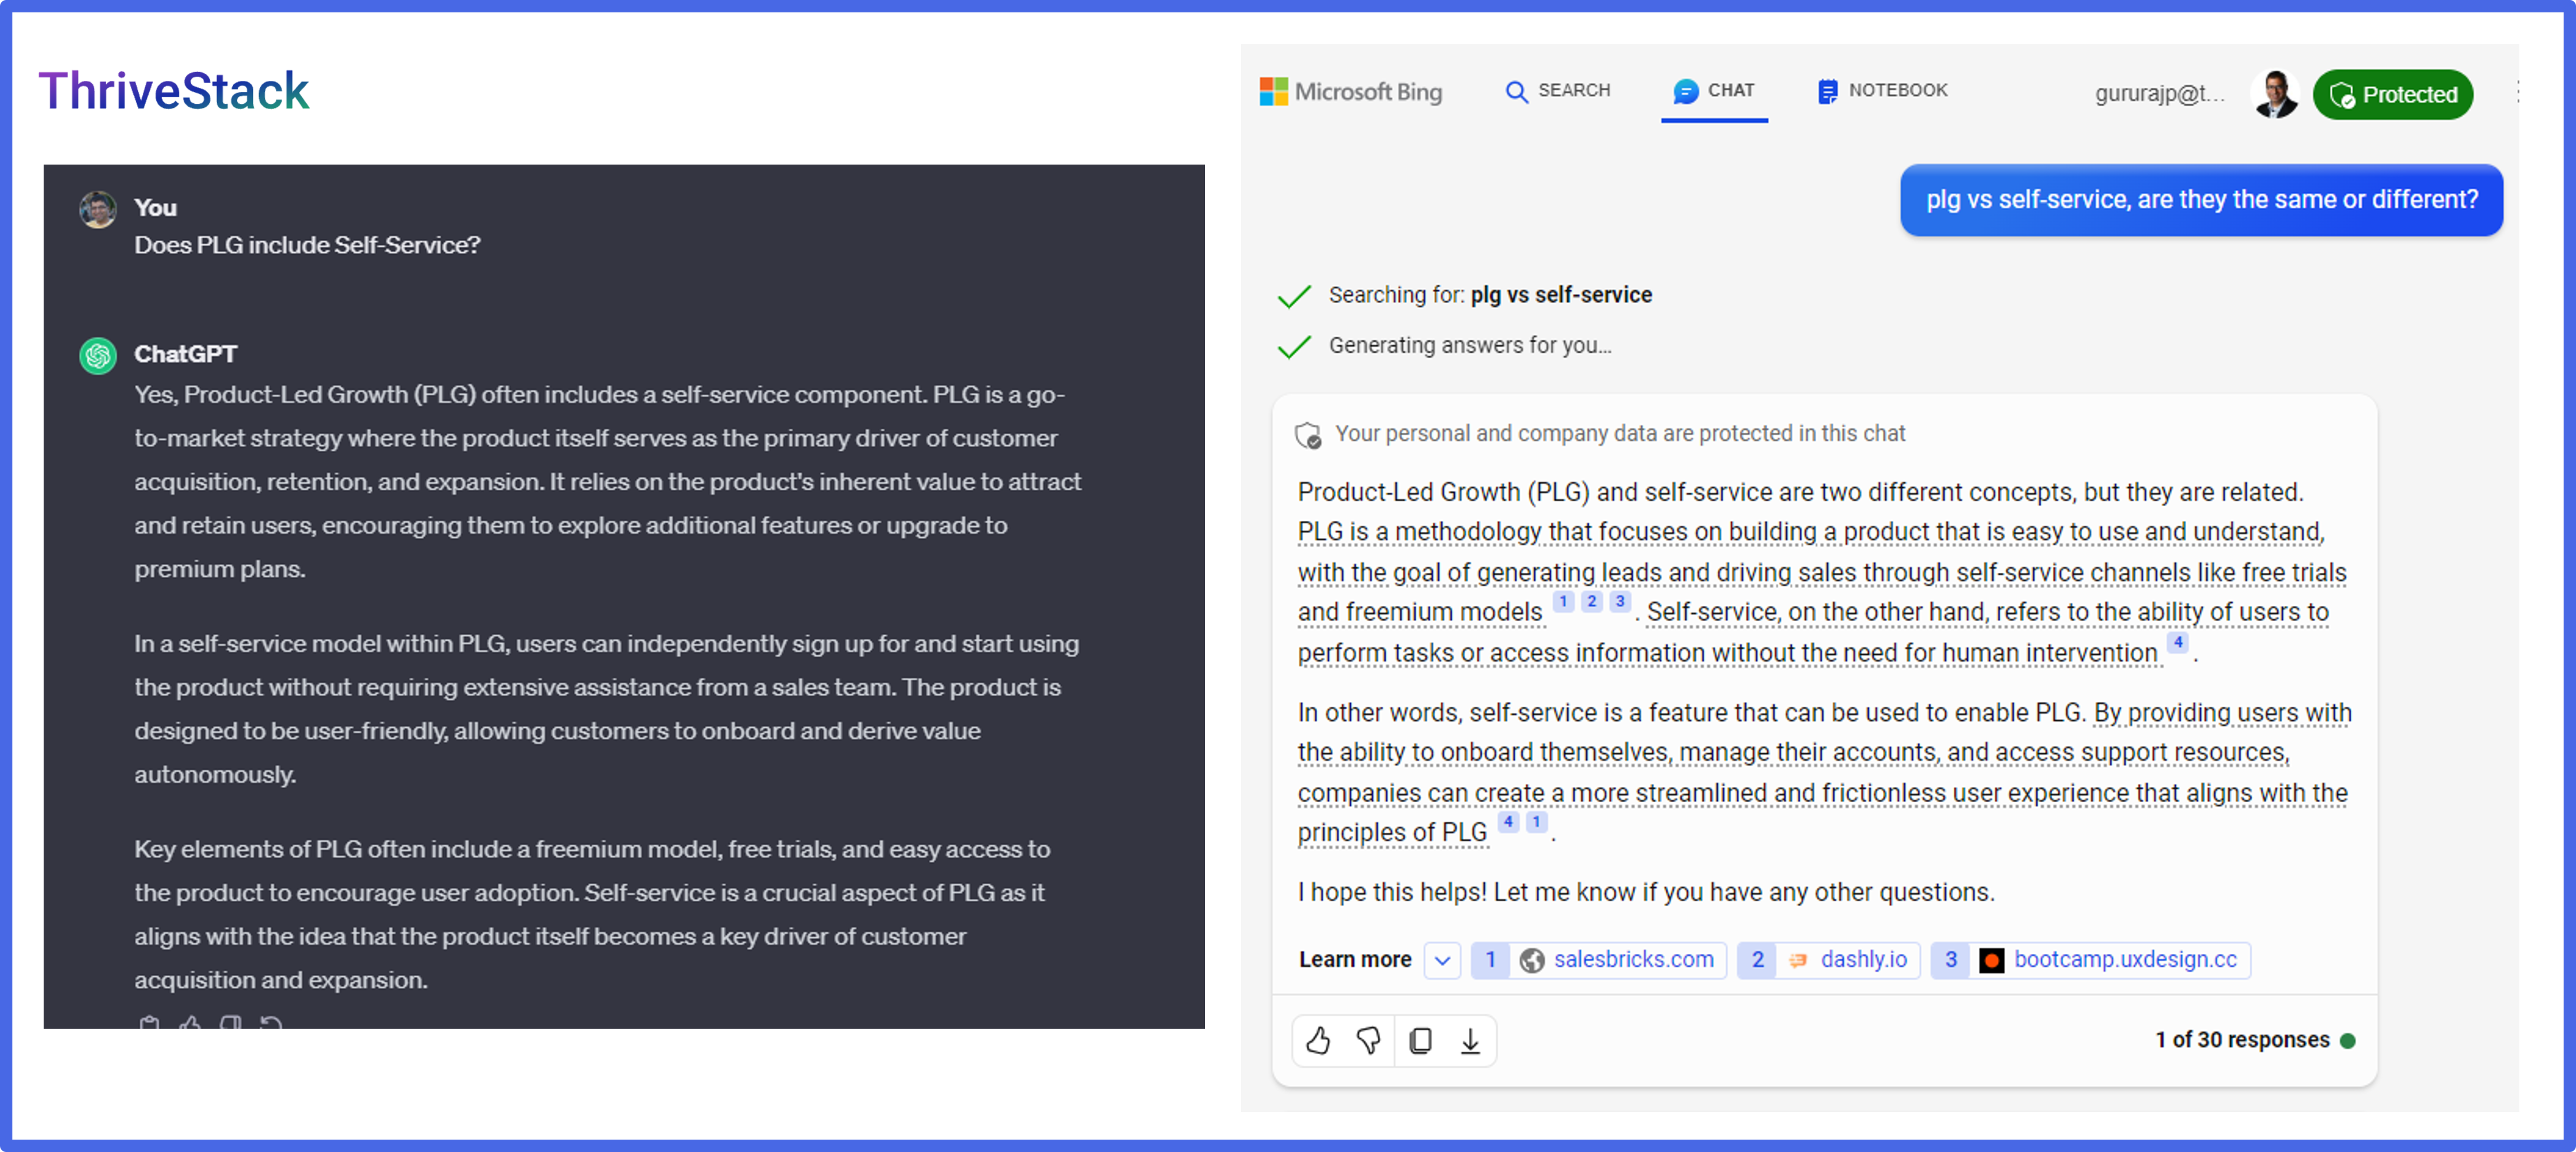This screenshot has width=2576, height=1152.
Task: Click the green Protected badge
Action: tap(2392, 94)
